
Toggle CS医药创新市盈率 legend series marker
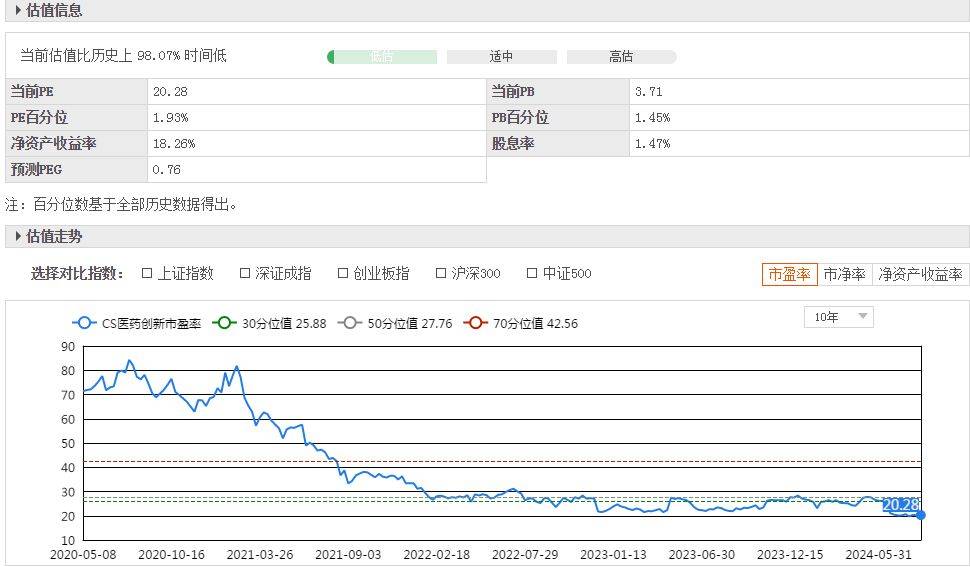(x=84, y=323)
